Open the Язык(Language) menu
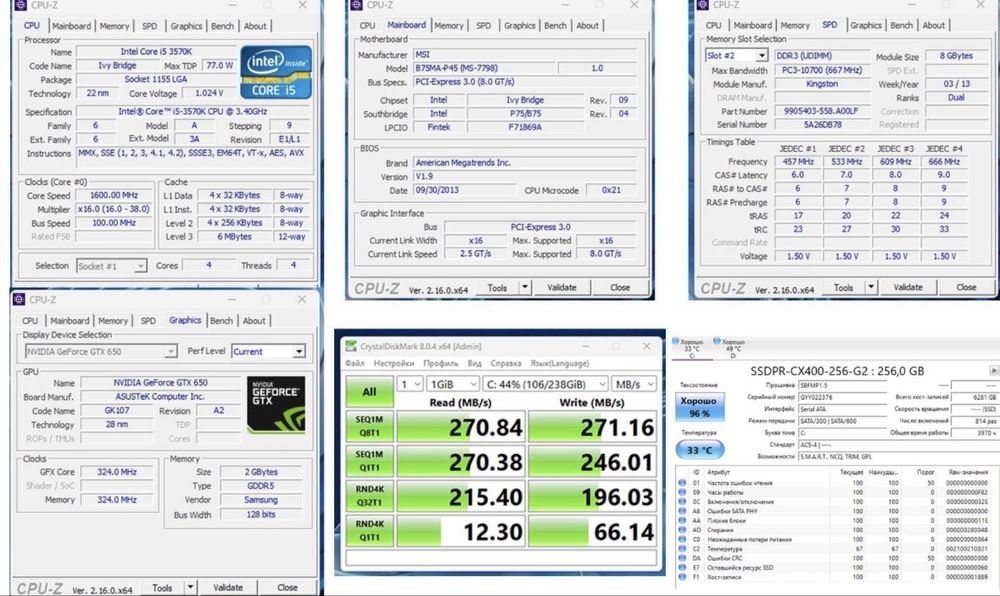This screenshot has width=1000, height=596. click(x=559, y=363)
